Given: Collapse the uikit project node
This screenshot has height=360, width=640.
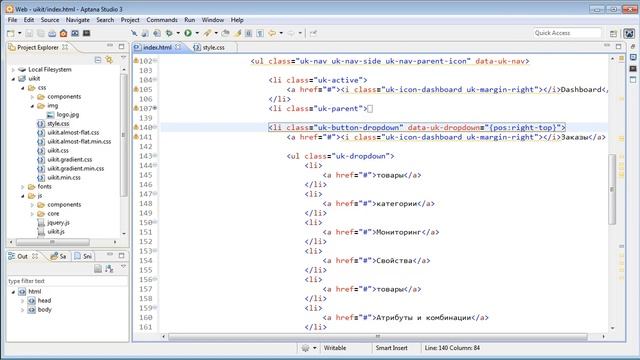Looking at the screenshot, I should tap(13, 78).
